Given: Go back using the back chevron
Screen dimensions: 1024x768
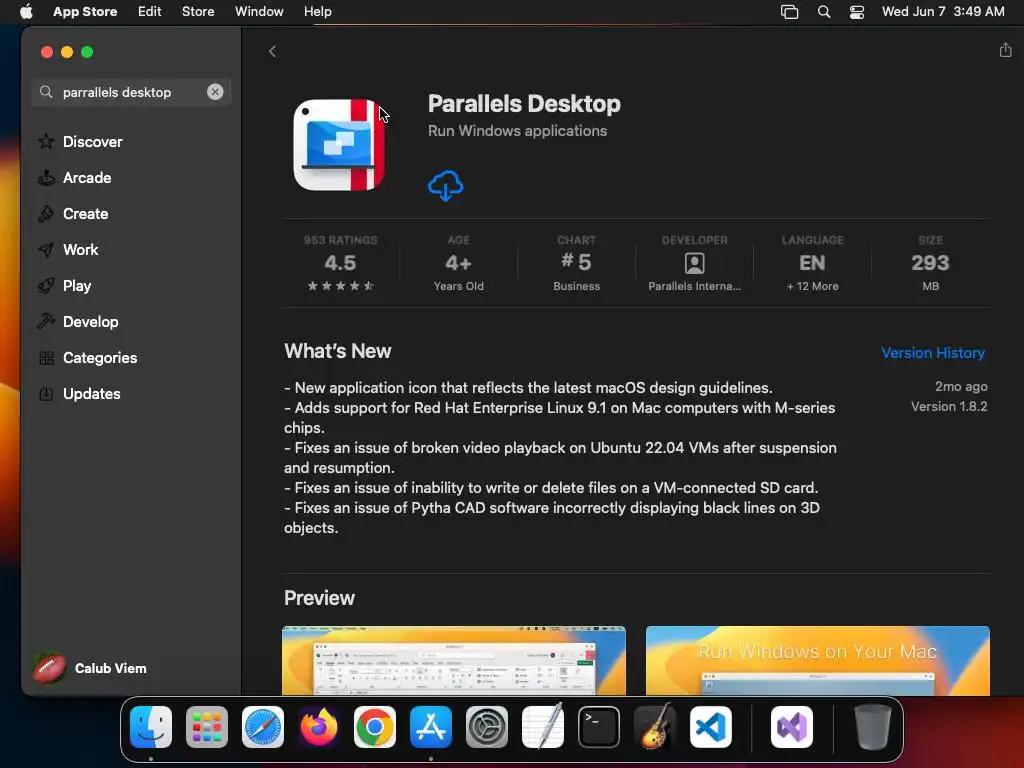Looking at the screenshot, I should (x=272, y=52).
